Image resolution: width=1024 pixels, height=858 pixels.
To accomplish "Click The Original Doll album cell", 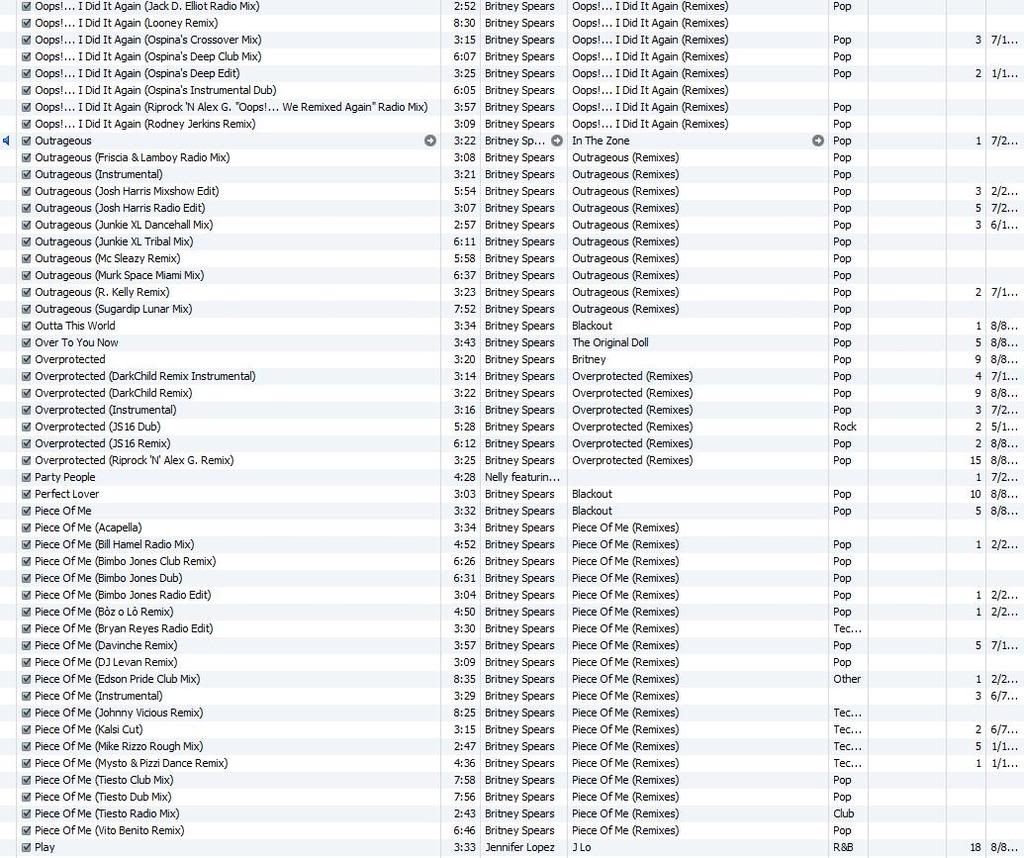I will (x=610, y=343).
